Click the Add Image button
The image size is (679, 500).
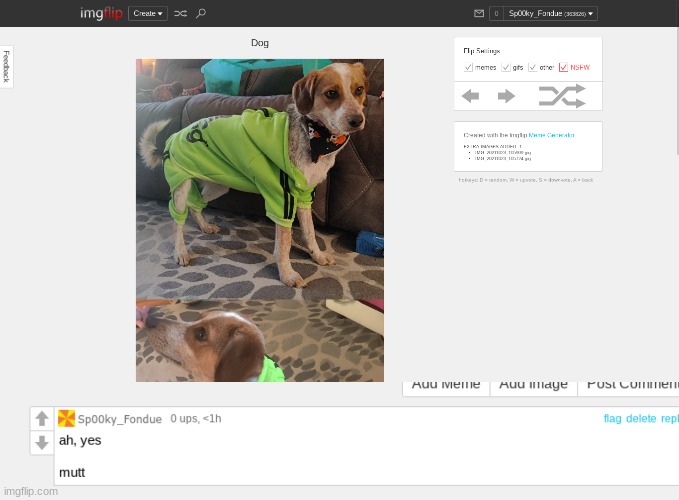pos(534,388)
